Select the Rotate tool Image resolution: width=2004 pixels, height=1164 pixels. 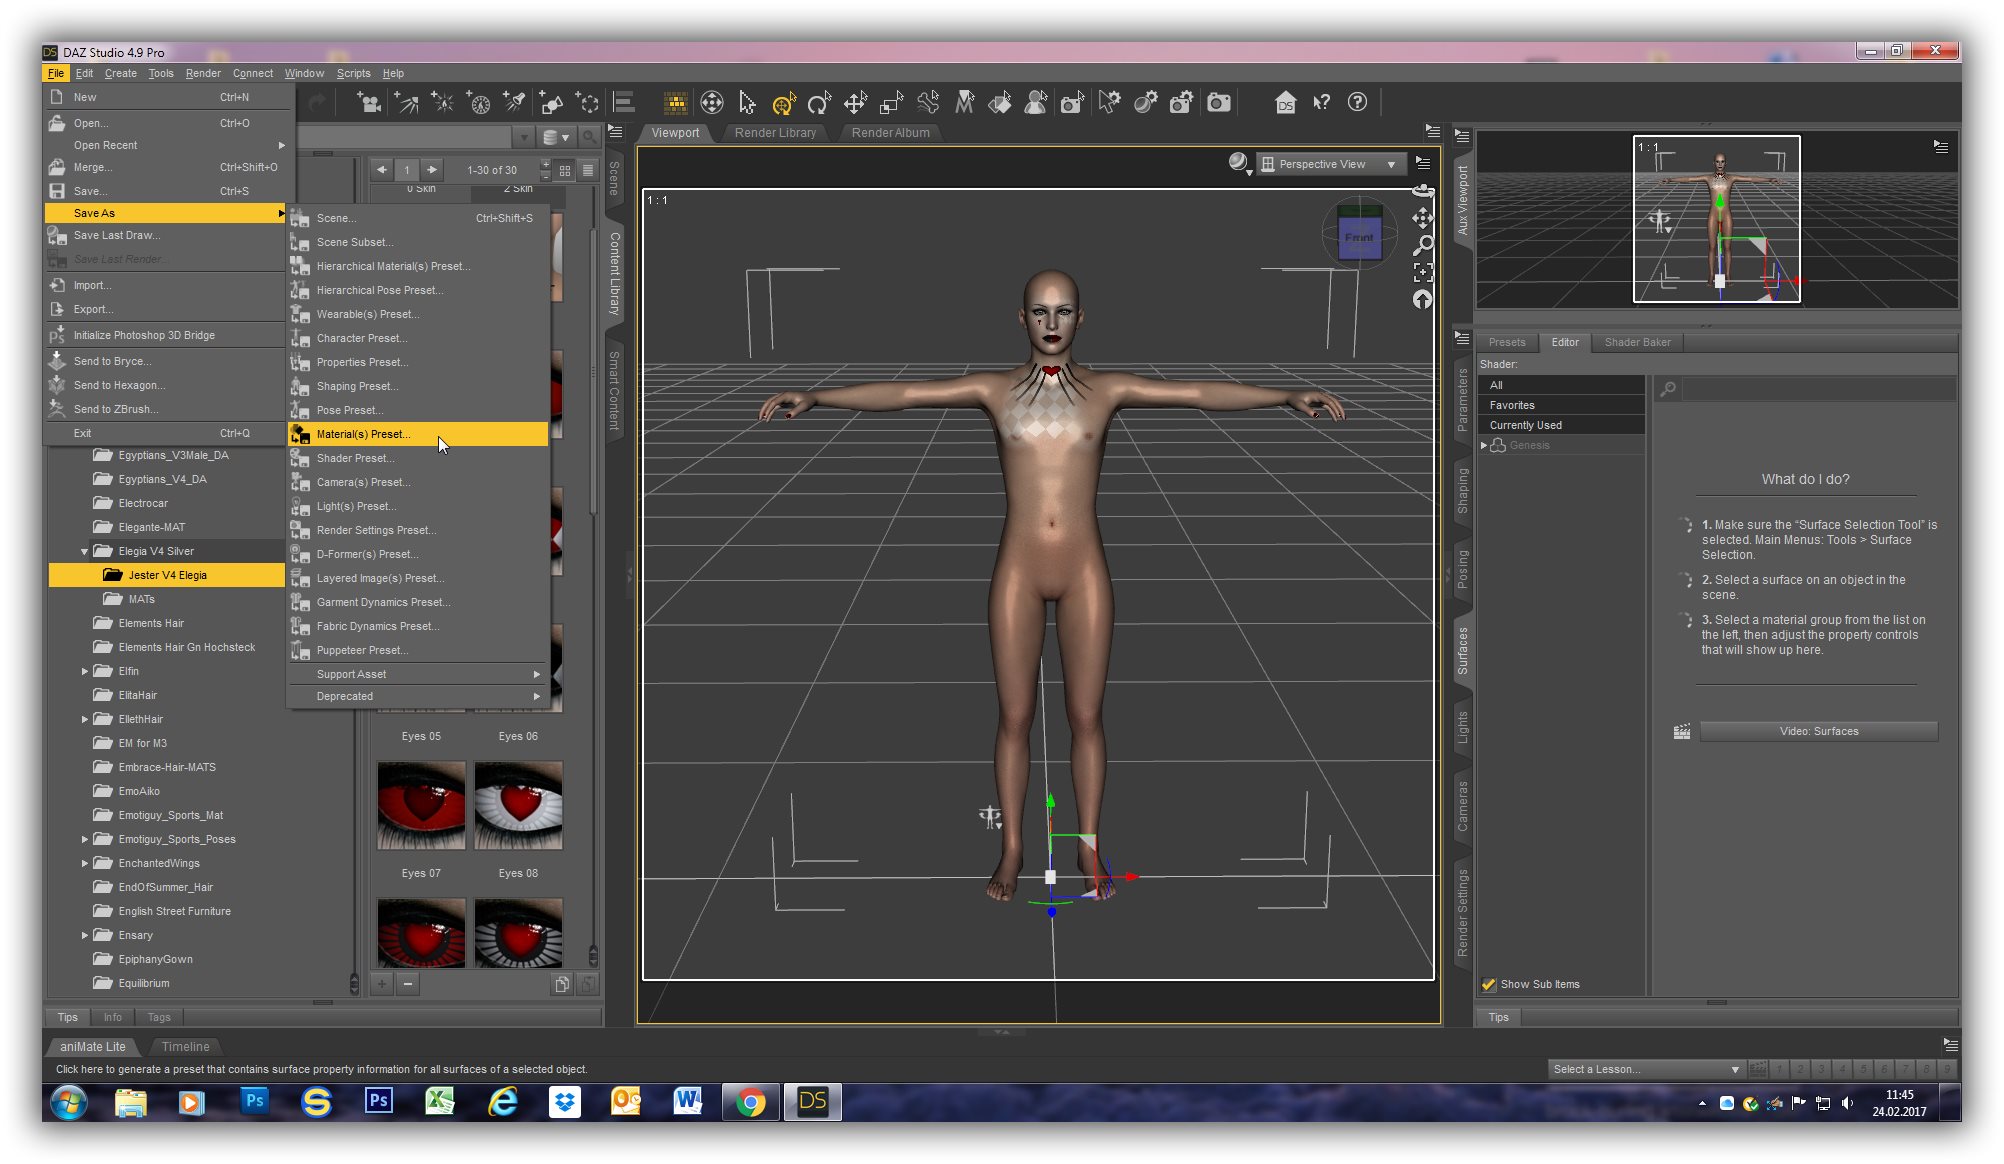pyautogui.click(x=819, y=102)
